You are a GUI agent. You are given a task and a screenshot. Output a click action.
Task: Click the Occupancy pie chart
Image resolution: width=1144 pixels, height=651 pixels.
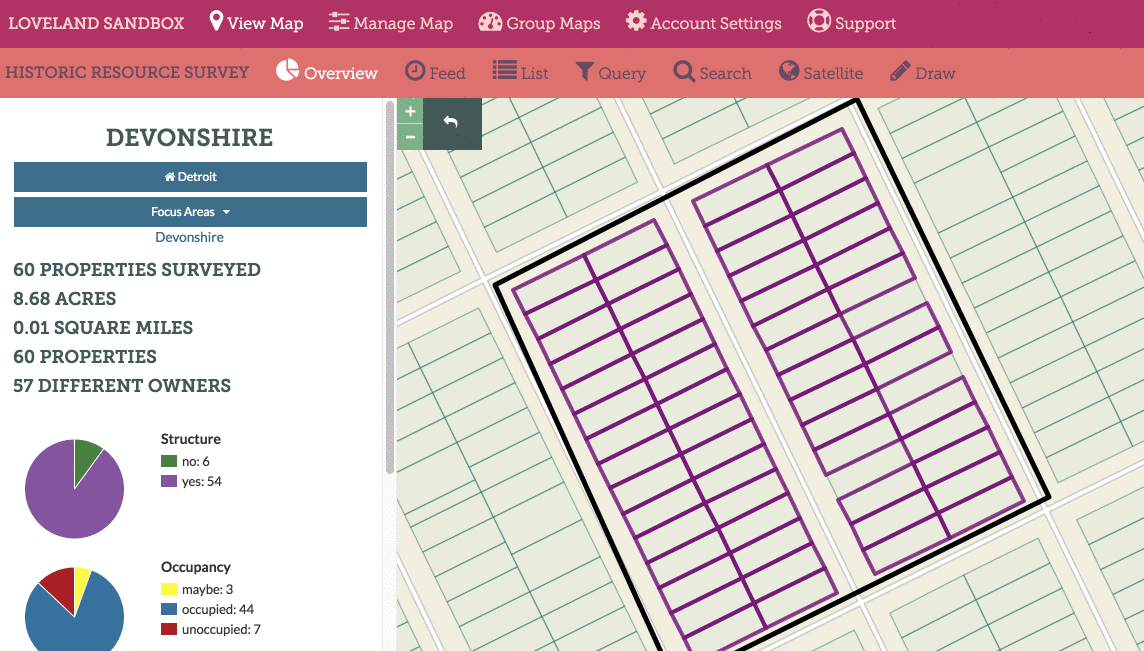point(74,609)
